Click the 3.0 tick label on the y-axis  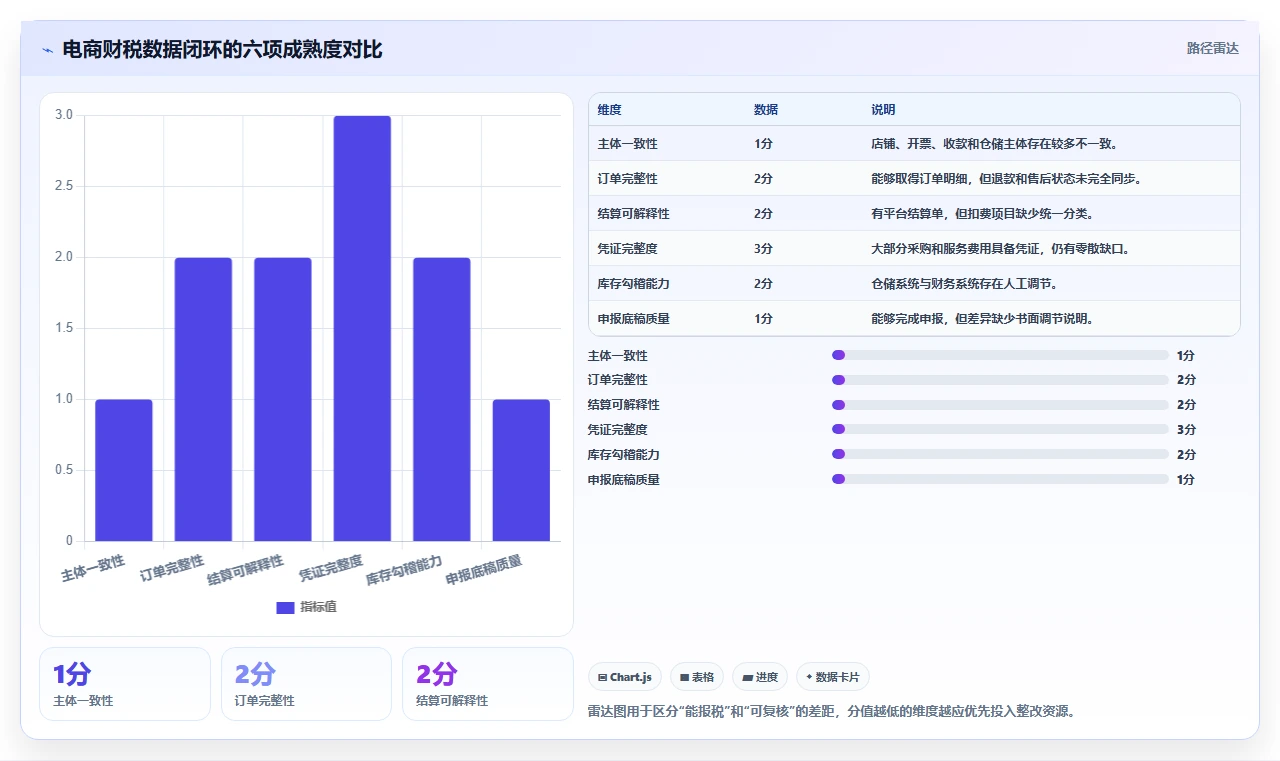point(64,115)
